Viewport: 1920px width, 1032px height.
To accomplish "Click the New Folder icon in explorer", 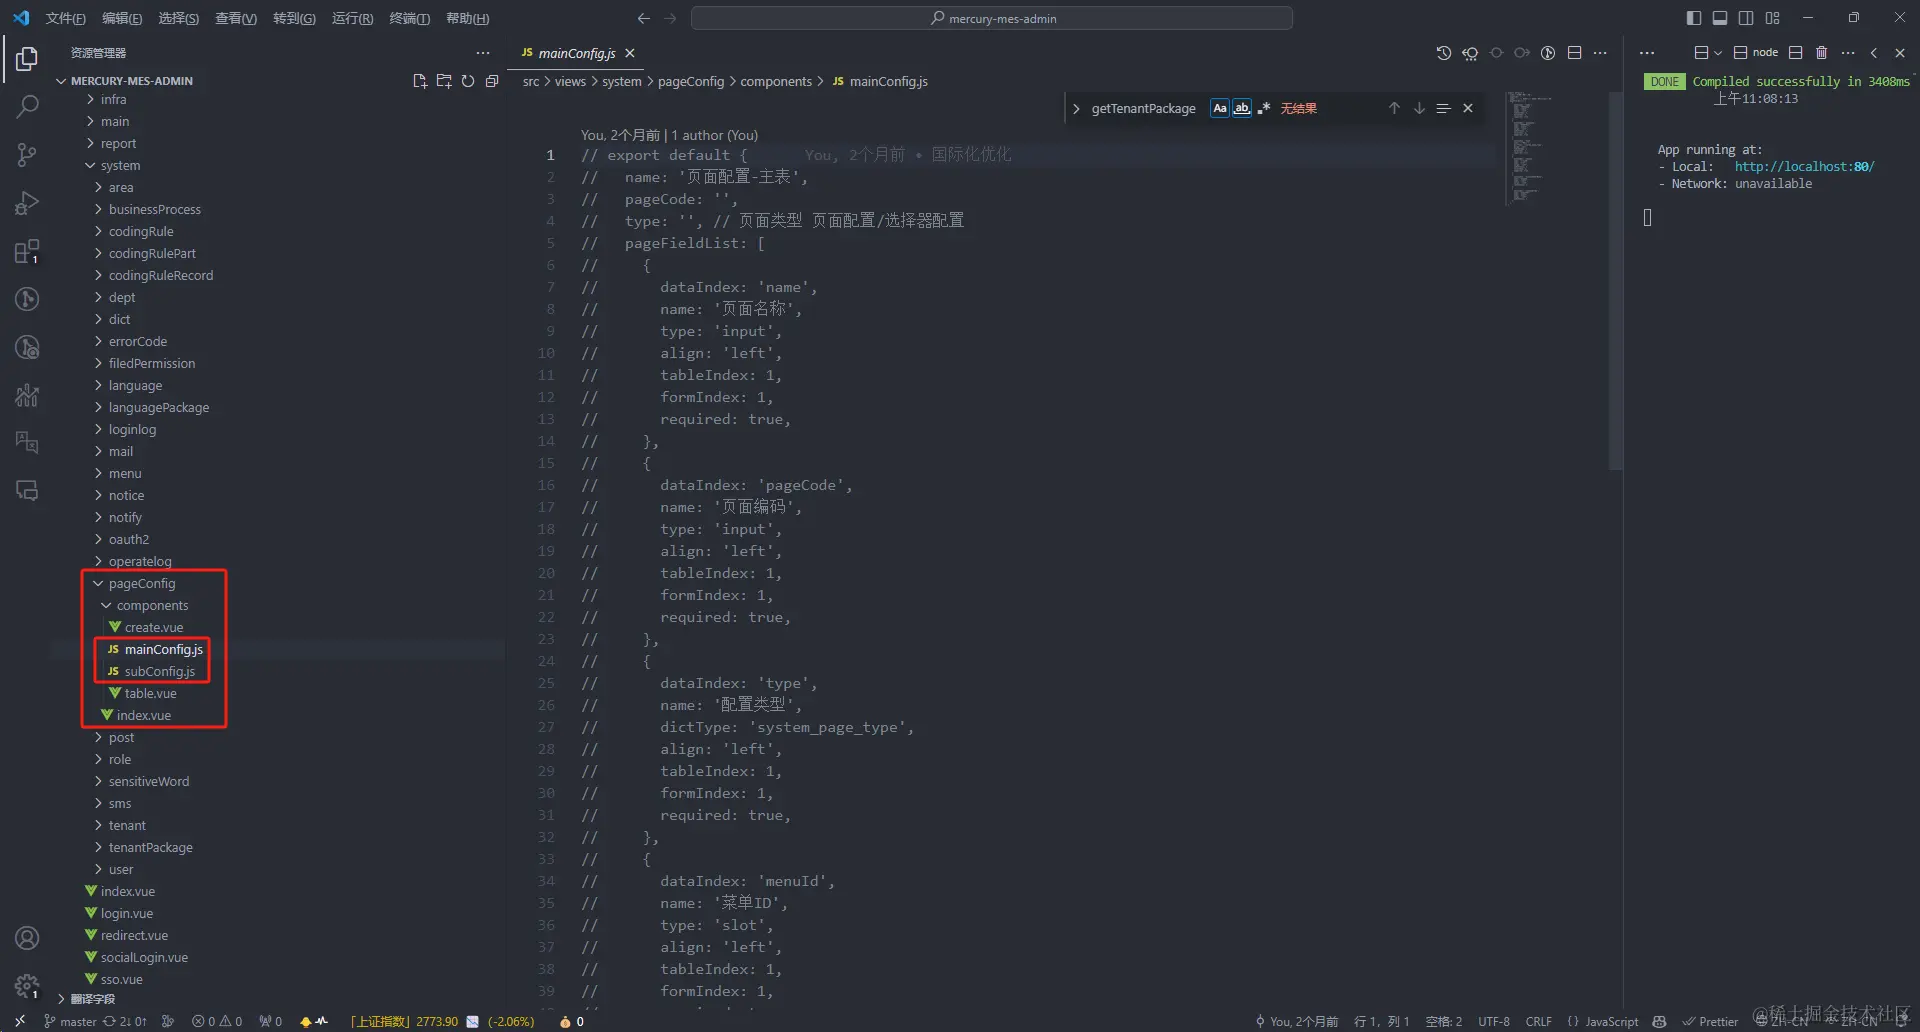I will coord(444,81).
